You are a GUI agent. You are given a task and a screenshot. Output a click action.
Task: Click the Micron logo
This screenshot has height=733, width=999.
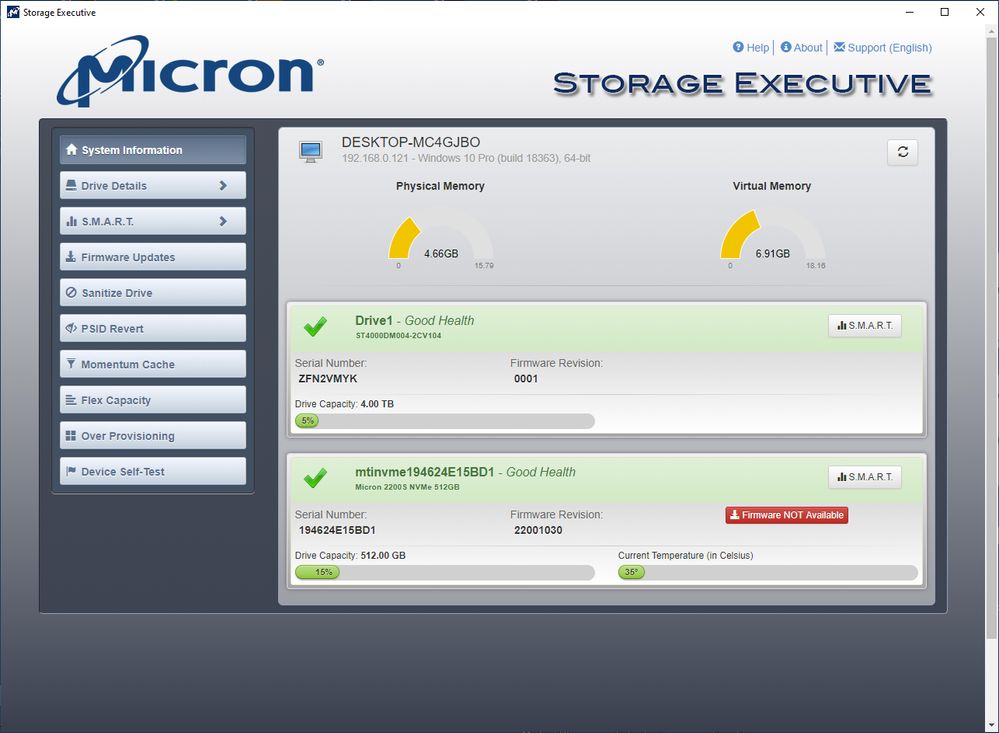pos(190,71)
